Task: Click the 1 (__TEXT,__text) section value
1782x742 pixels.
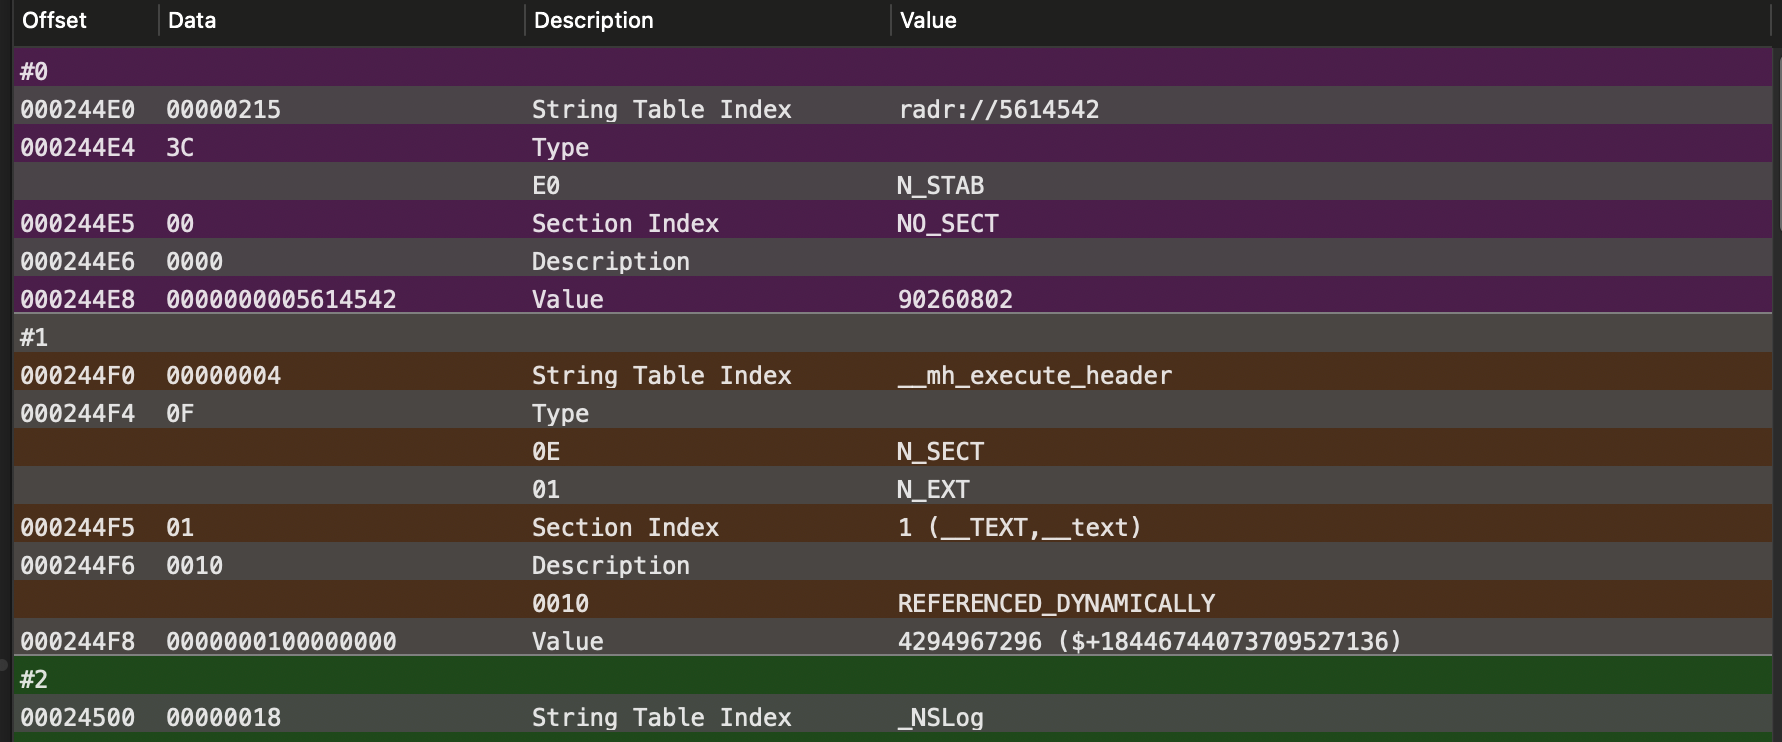Action: (x=1020, y=528)
